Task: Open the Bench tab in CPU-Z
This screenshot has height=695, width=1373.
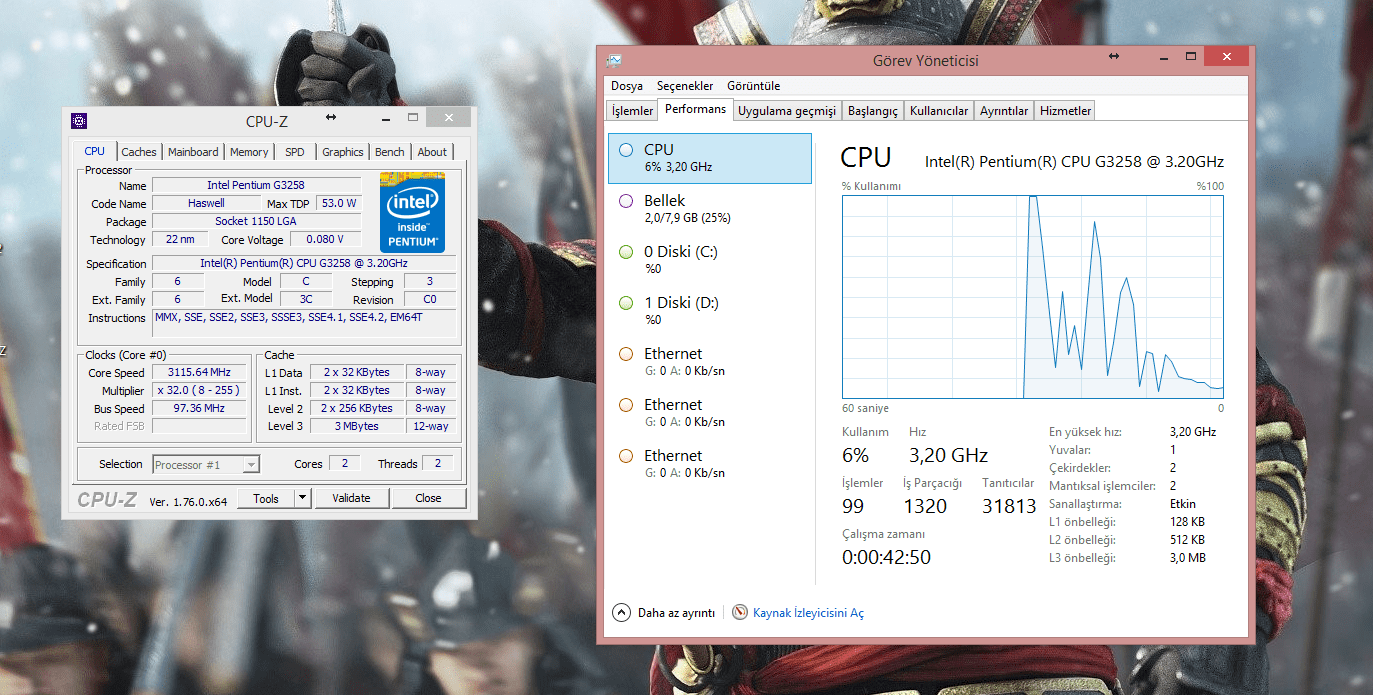Action: 390,152
